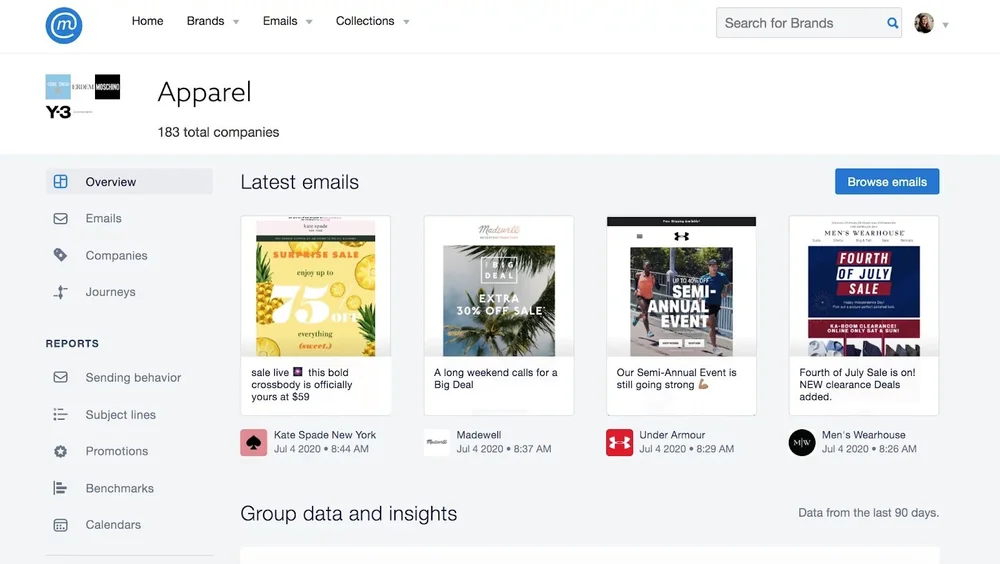Open the Madewell Big Deal email thumbnail
The height and width of the screenshot is (564, 1000).
(499, 286)
